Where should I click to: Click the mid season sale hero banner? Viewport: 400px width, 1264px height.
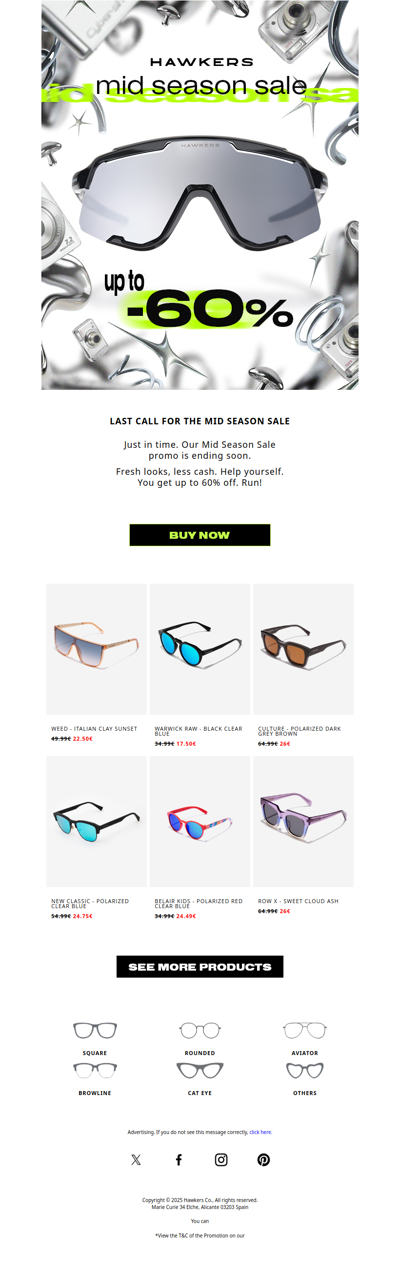click(200, 195)
